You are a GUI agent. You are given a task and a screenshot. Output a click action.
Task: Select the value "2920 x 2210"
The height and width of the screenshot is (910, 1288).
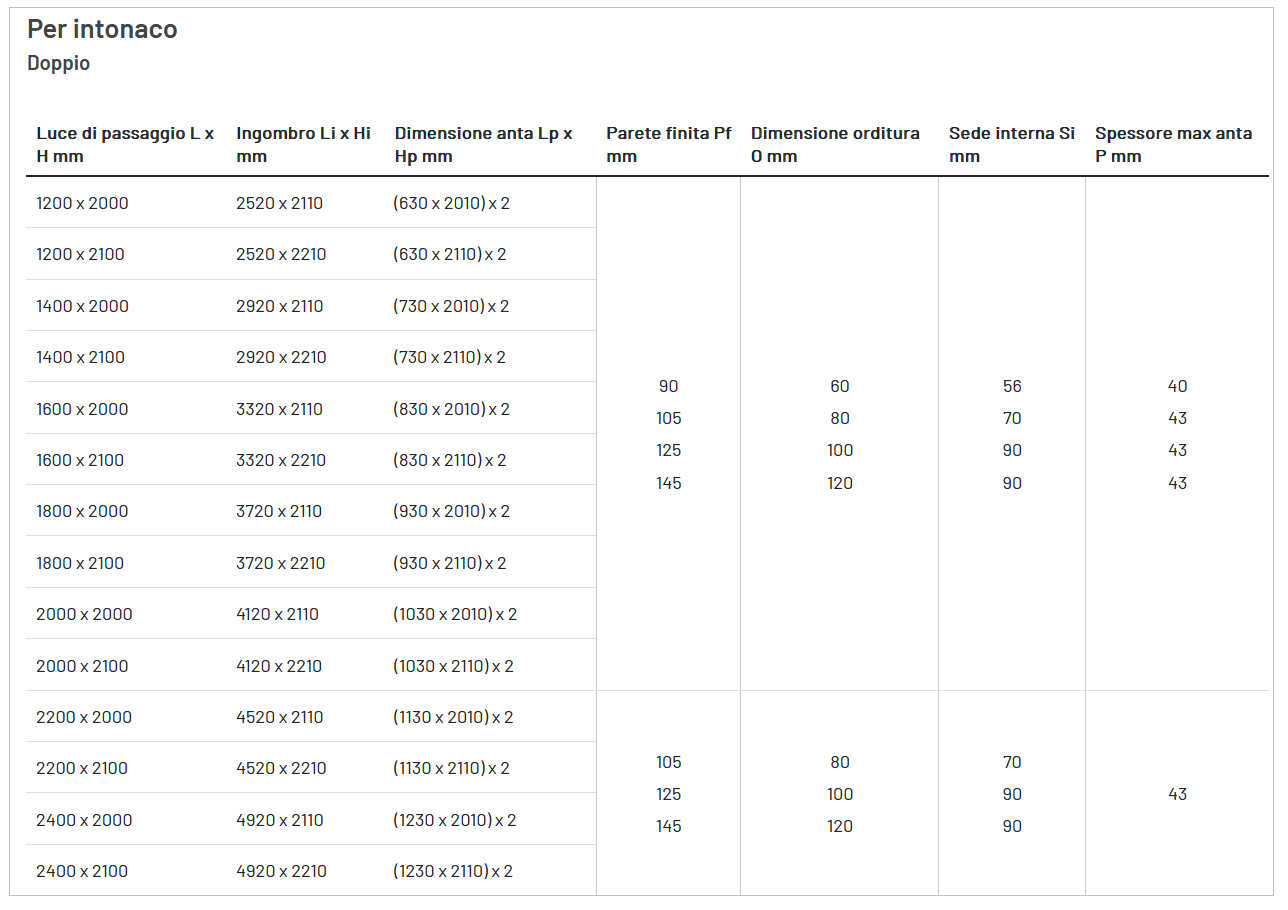pyautogui.click(x=282, y=357)
